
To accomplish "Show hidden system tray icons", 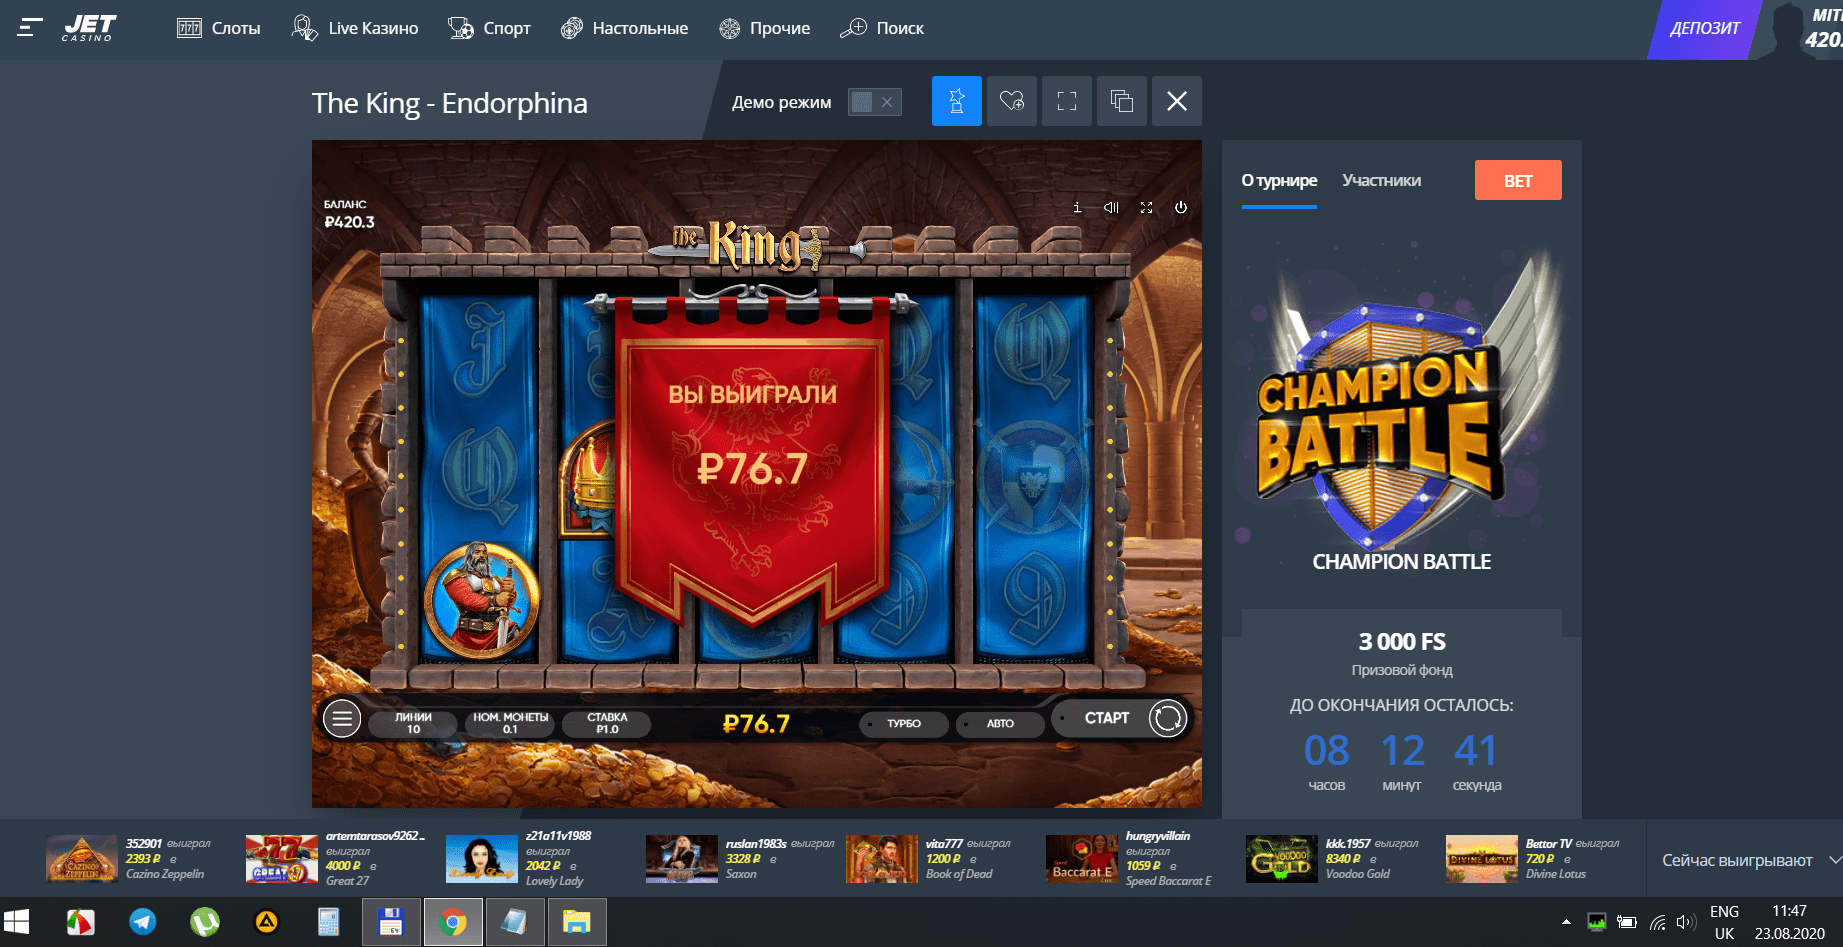I will (x=1566, y=922).
